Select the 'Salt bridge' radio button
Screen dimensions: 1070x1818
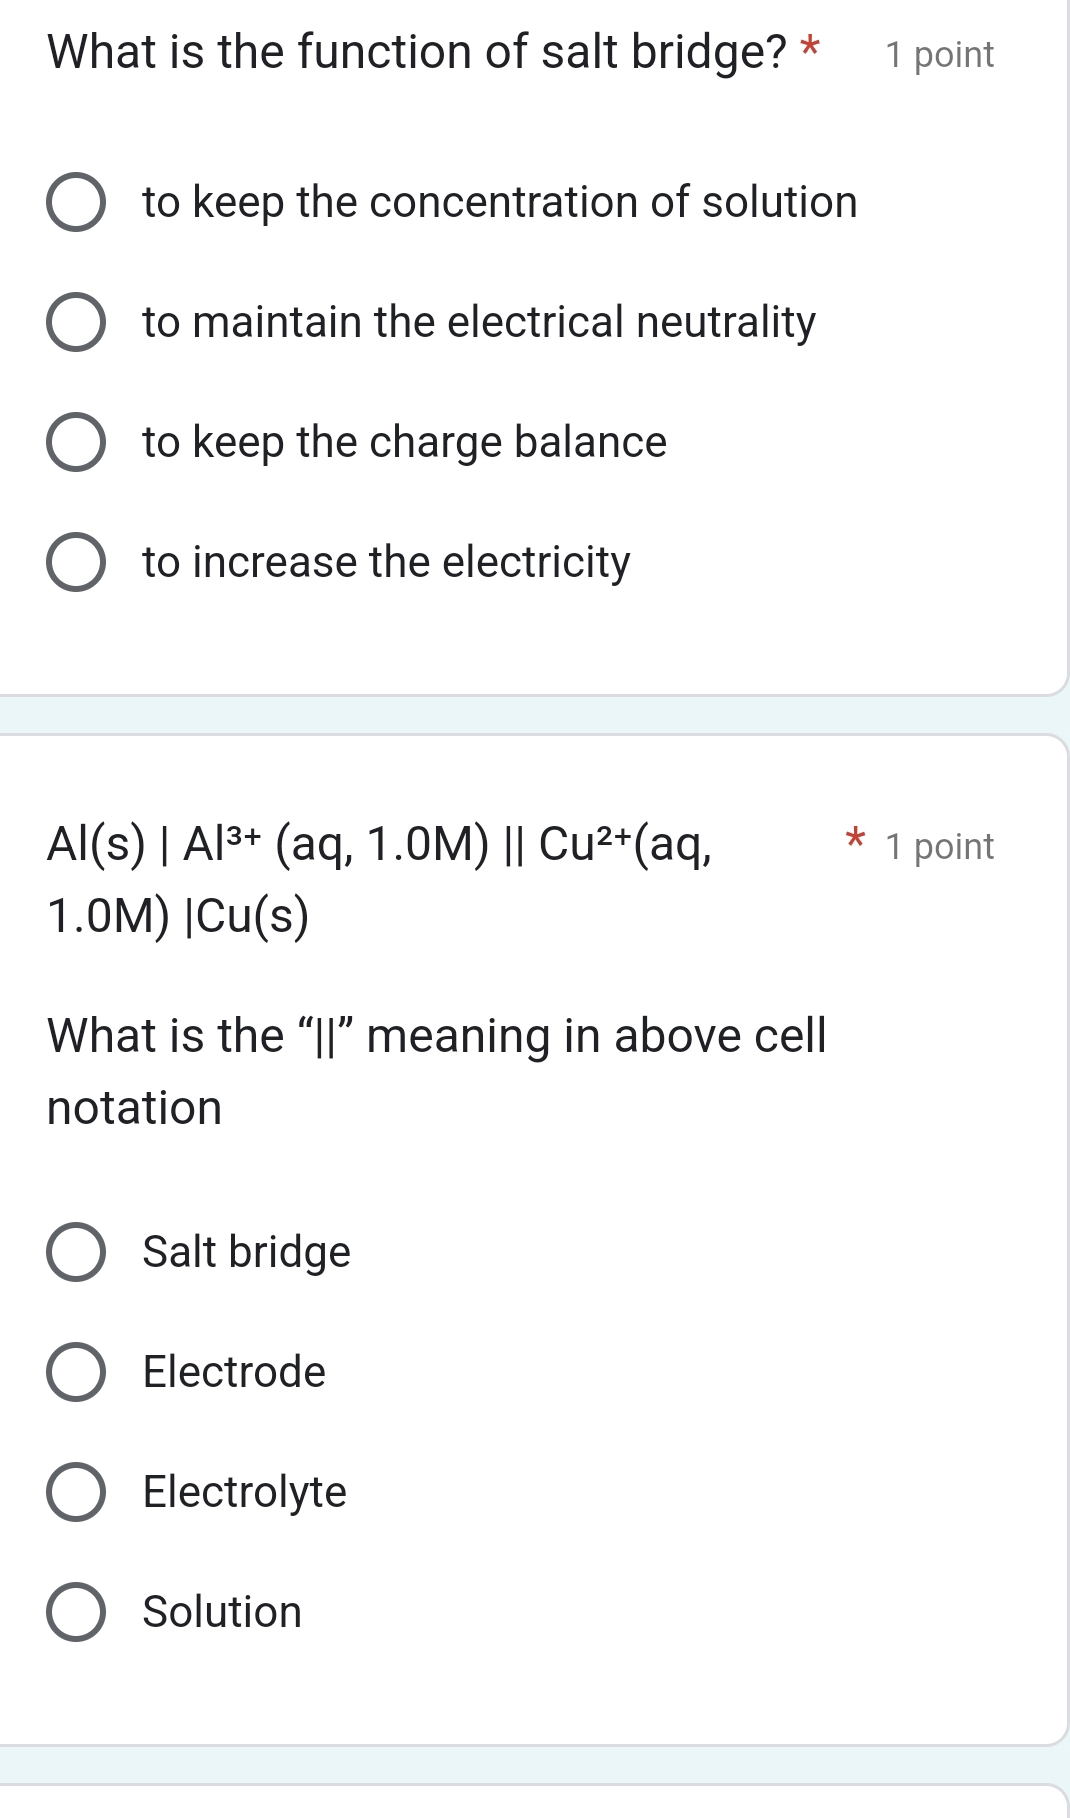tap(76, 1252)
